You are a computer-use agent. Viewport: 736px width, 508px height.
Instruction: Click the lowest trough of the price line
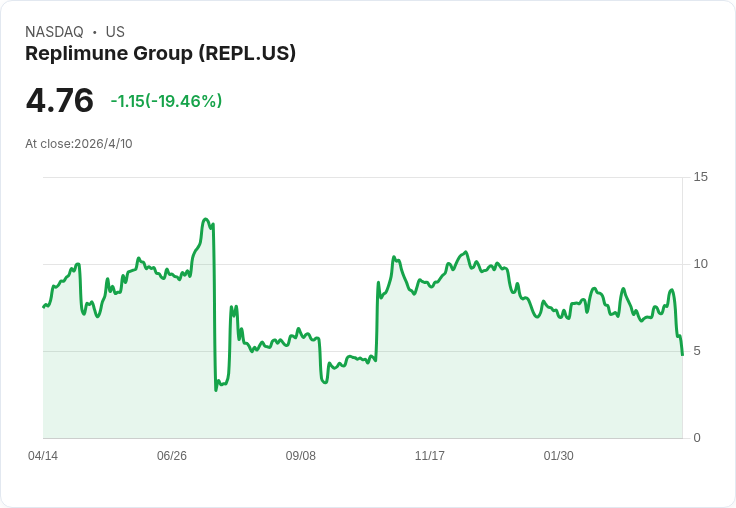click(x=216, y=389)
